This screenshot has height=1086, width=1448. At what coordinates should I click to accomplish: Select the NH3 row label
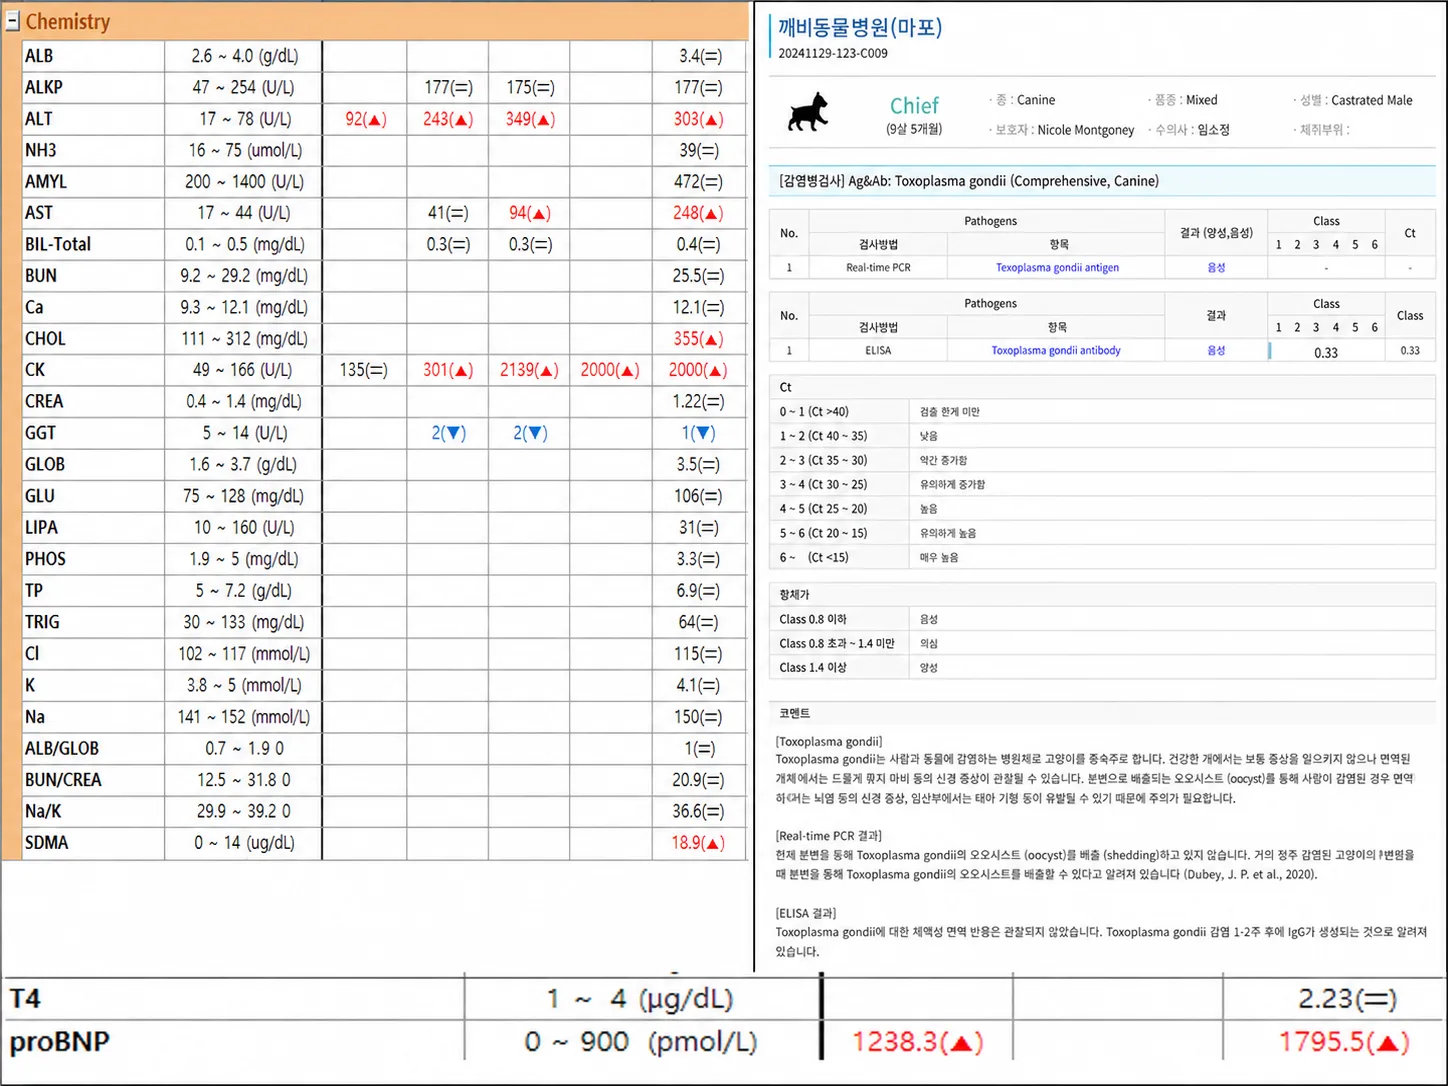coord(41,150)
